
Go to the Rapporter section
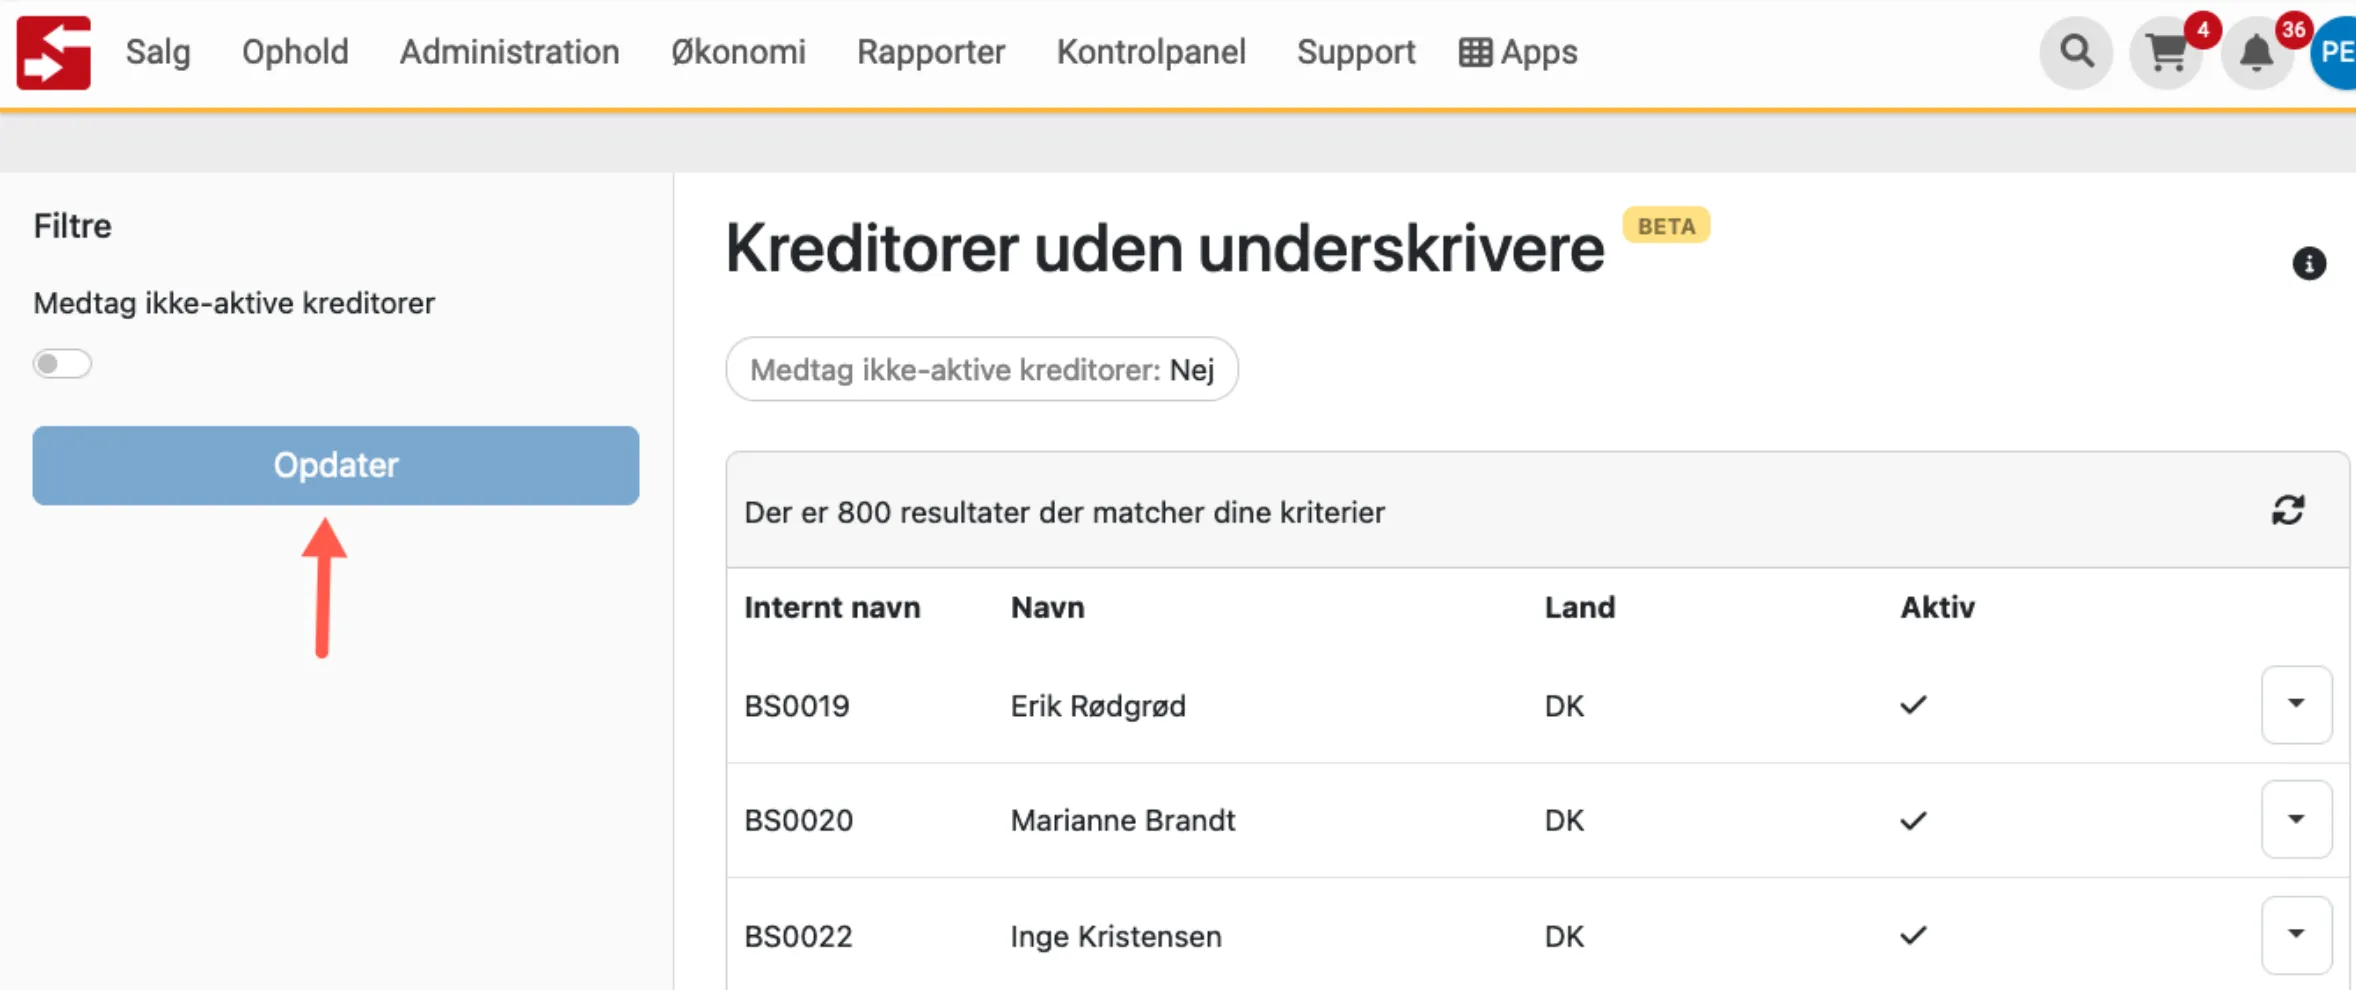click(931, 52)
